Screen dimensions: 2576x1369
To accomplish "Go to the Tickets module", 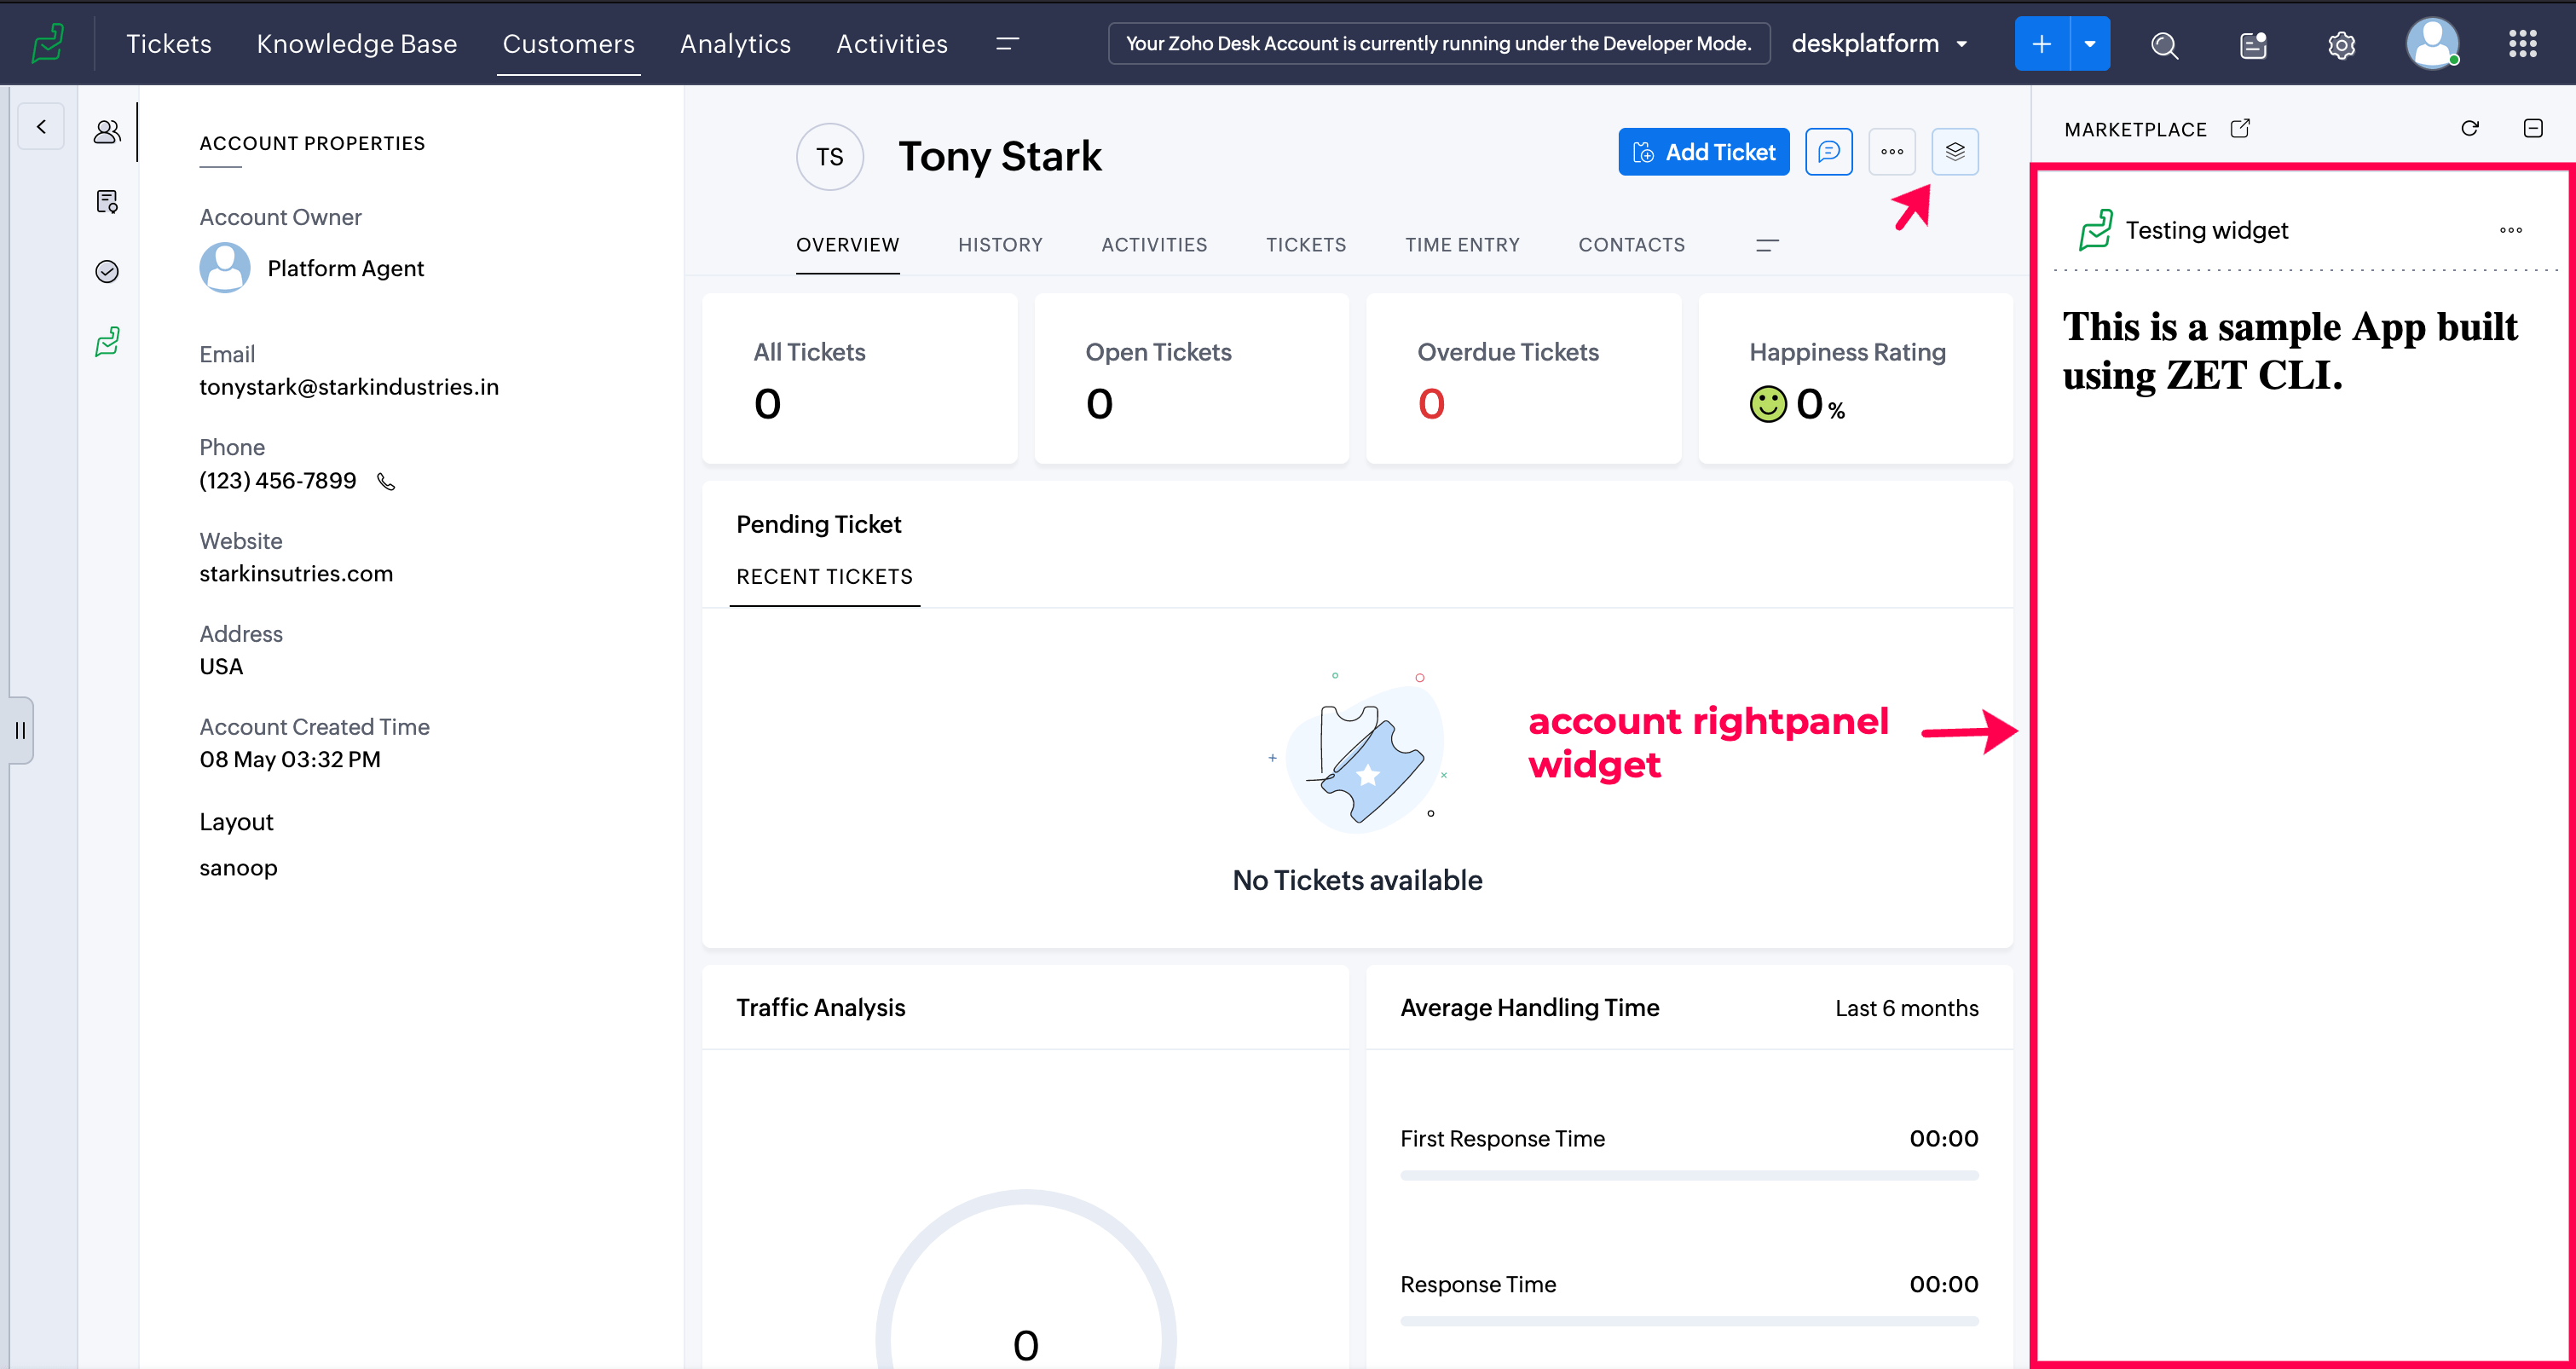I will 168,44.
